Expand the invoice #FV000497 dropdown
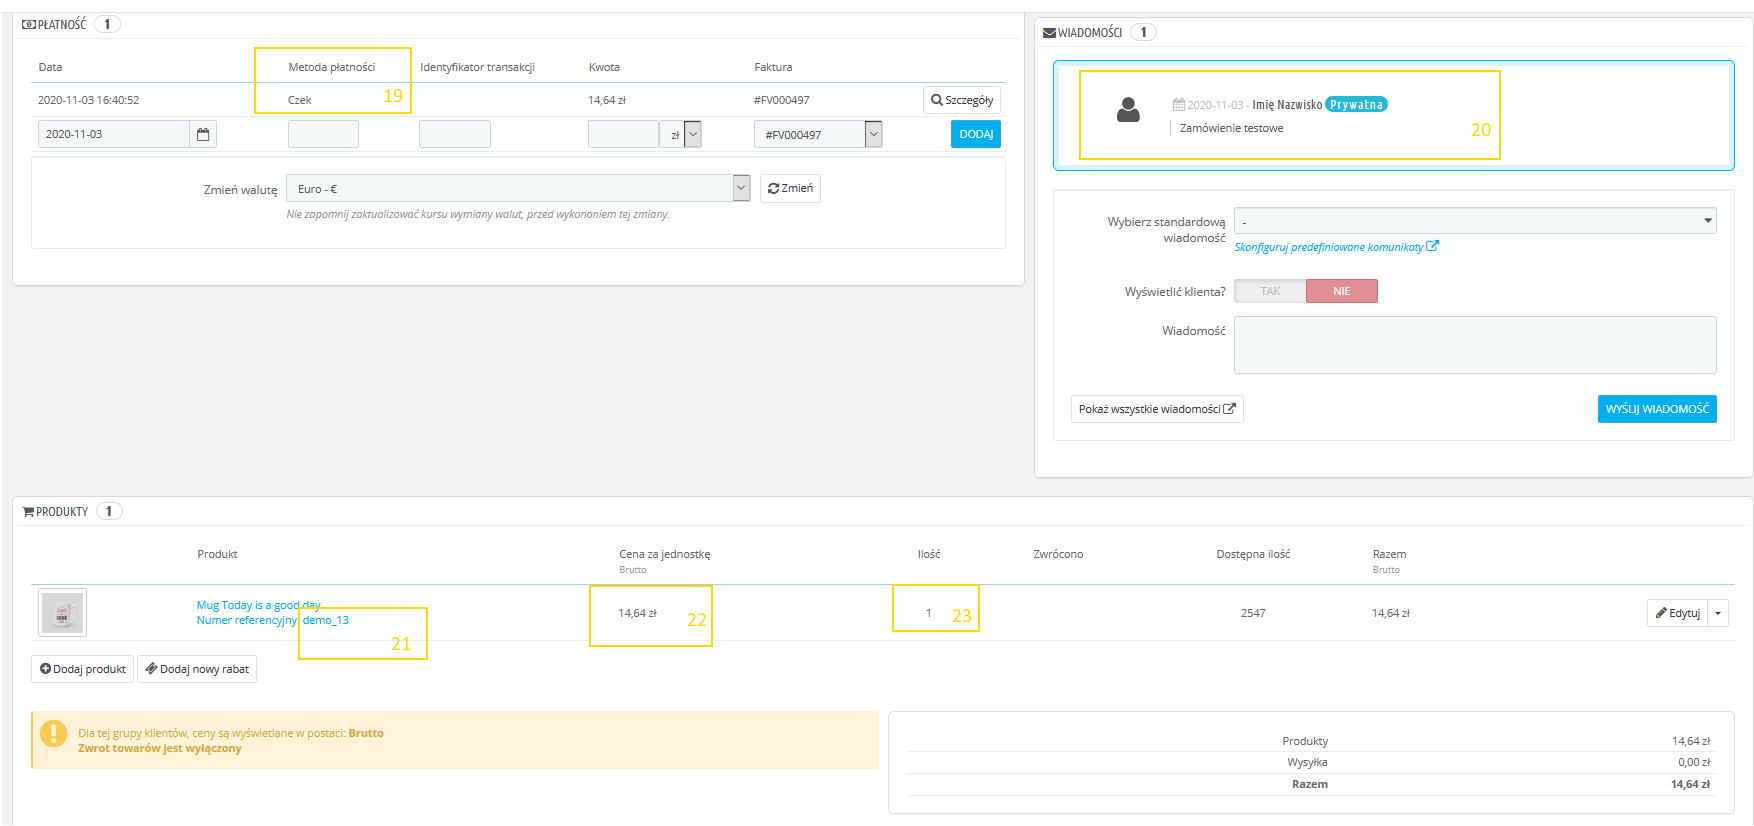Screen dimensions: 1754x826 873,134
